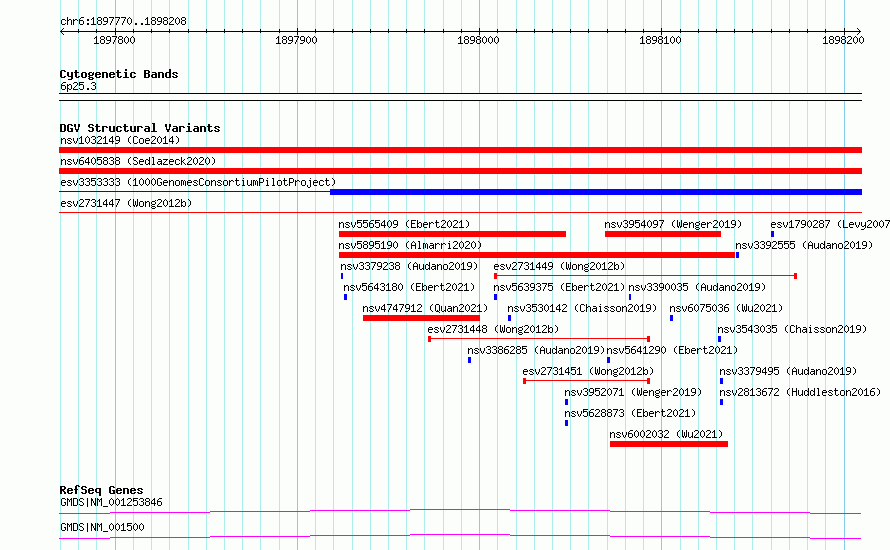Click the nsv1032149 (Coe2014) red variant bar
Viewport: 890px width, 550px height.
pos(460,150)
